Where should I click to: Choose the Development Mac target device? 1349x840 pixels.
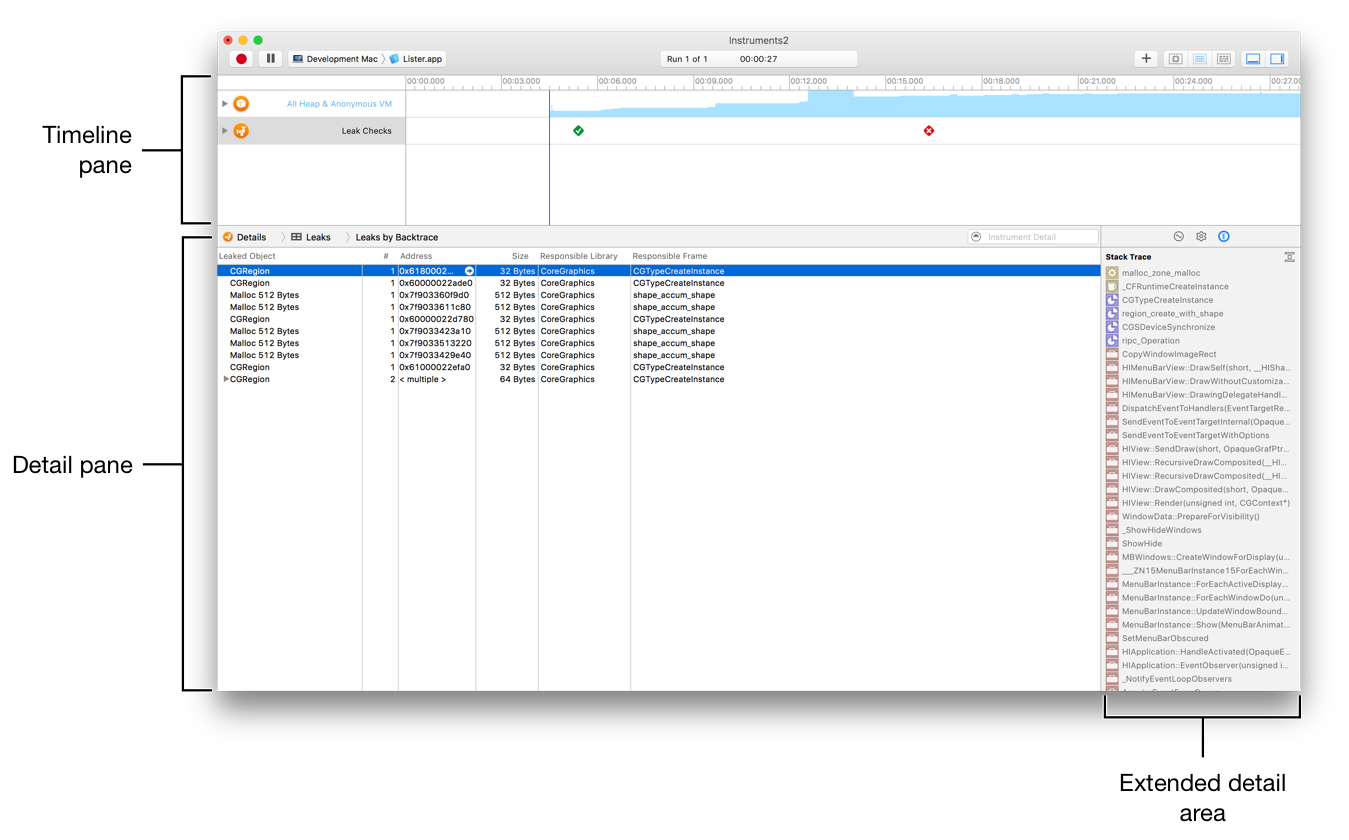[x=335, y=59]
